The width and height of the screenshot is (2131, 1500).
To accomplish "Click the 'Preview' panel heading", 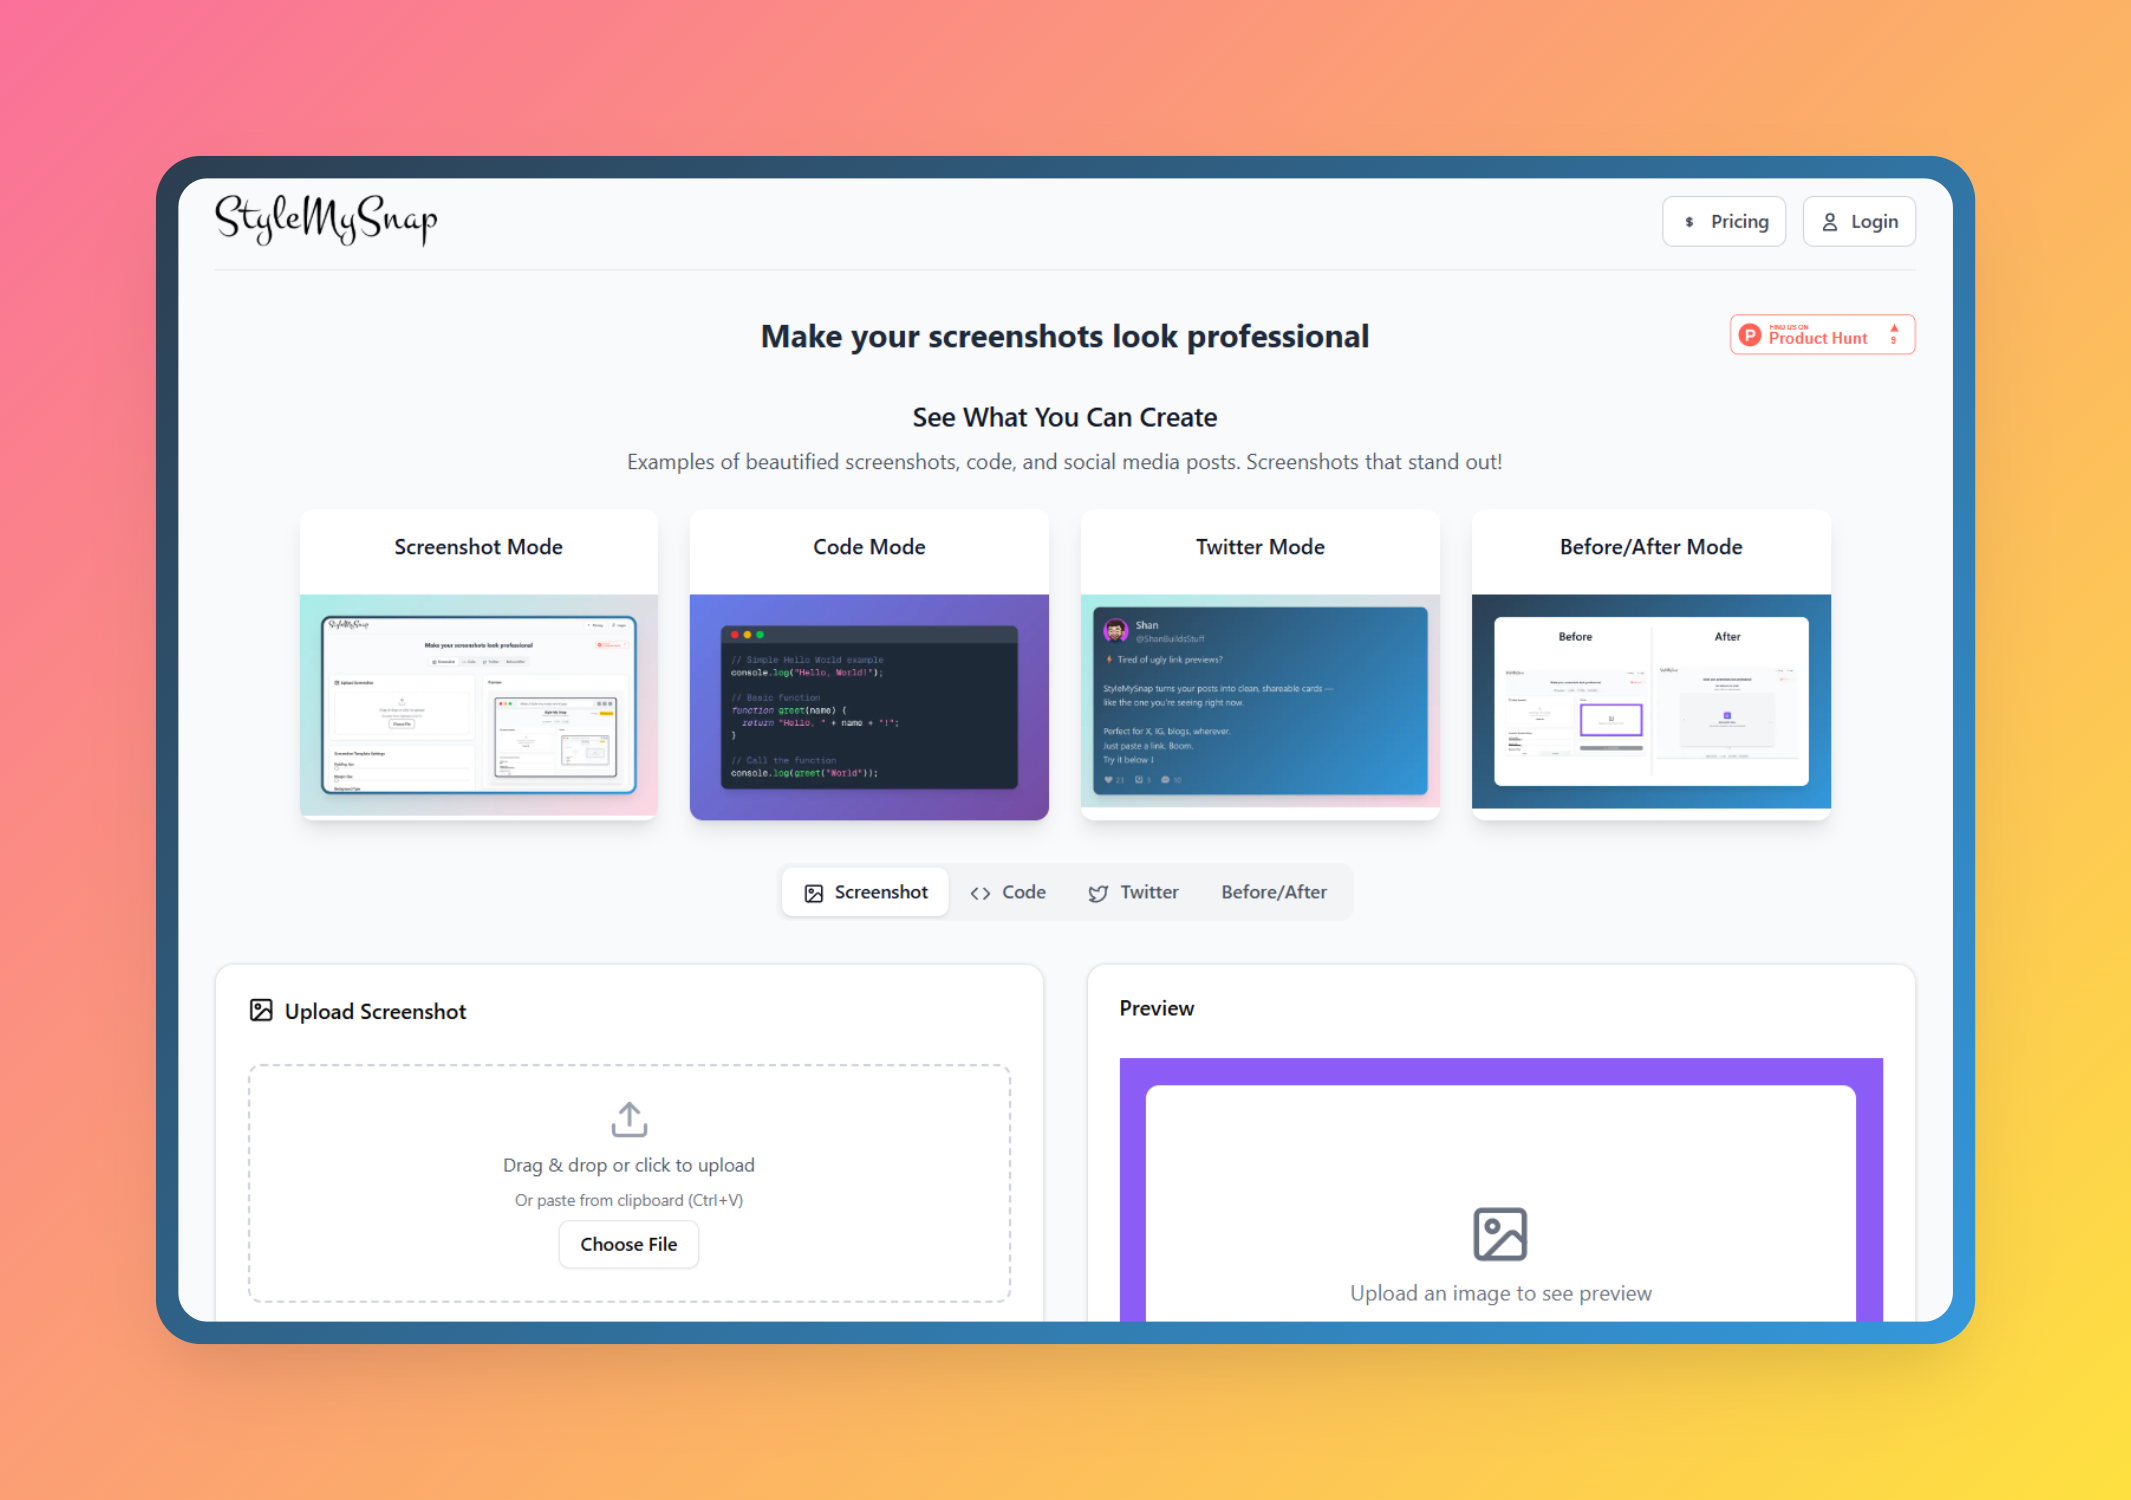I will pyautogui.click(x=1157, y=1008).
